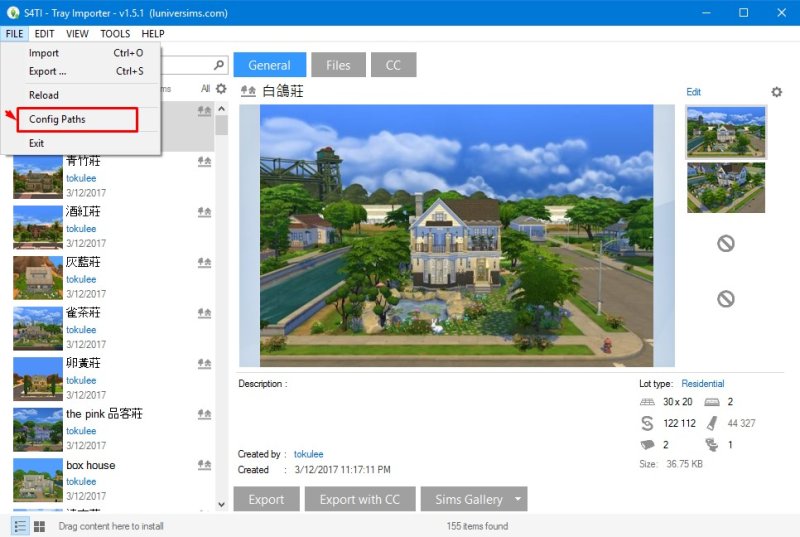Viewport: 800px width, 537px height.
Task: Open the FILE menu
Action: [14, 34]
